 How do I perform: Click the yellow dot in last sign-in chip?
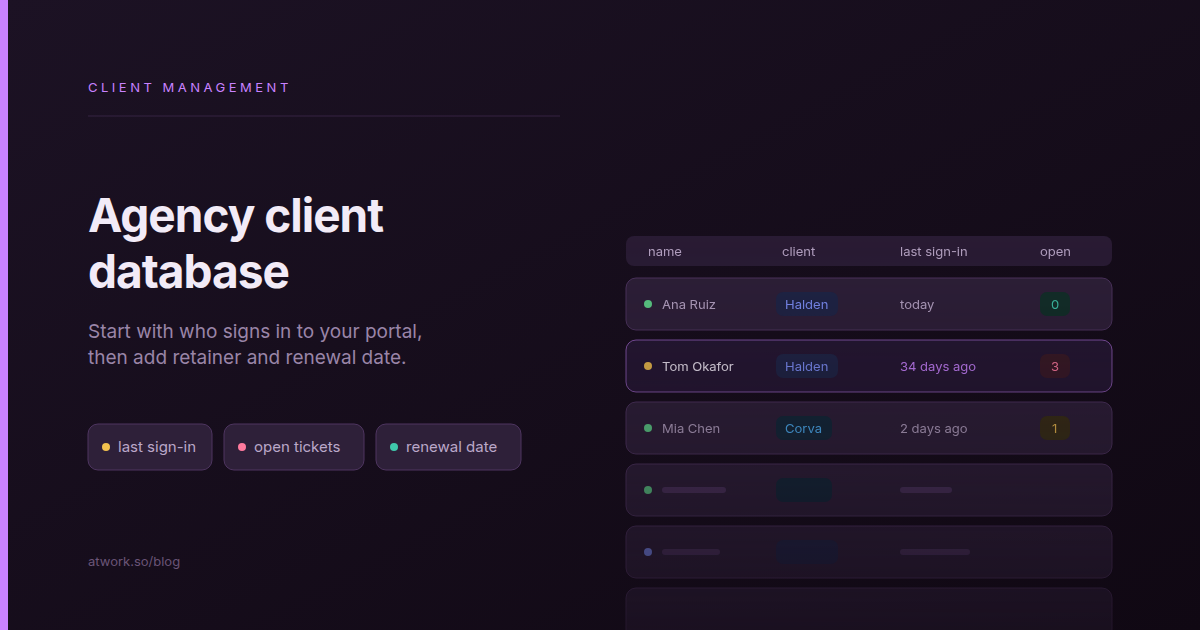106,447
